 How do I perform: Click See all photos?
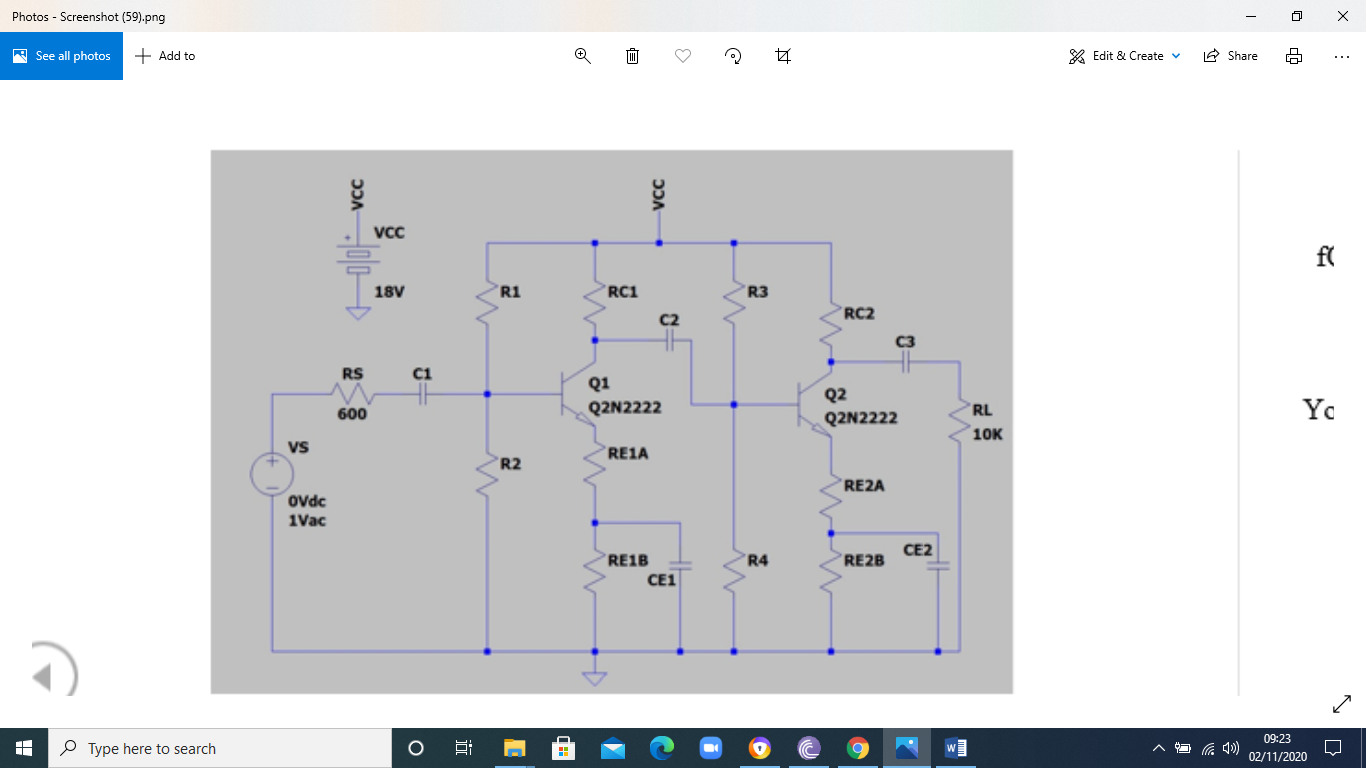pos(61,55)
